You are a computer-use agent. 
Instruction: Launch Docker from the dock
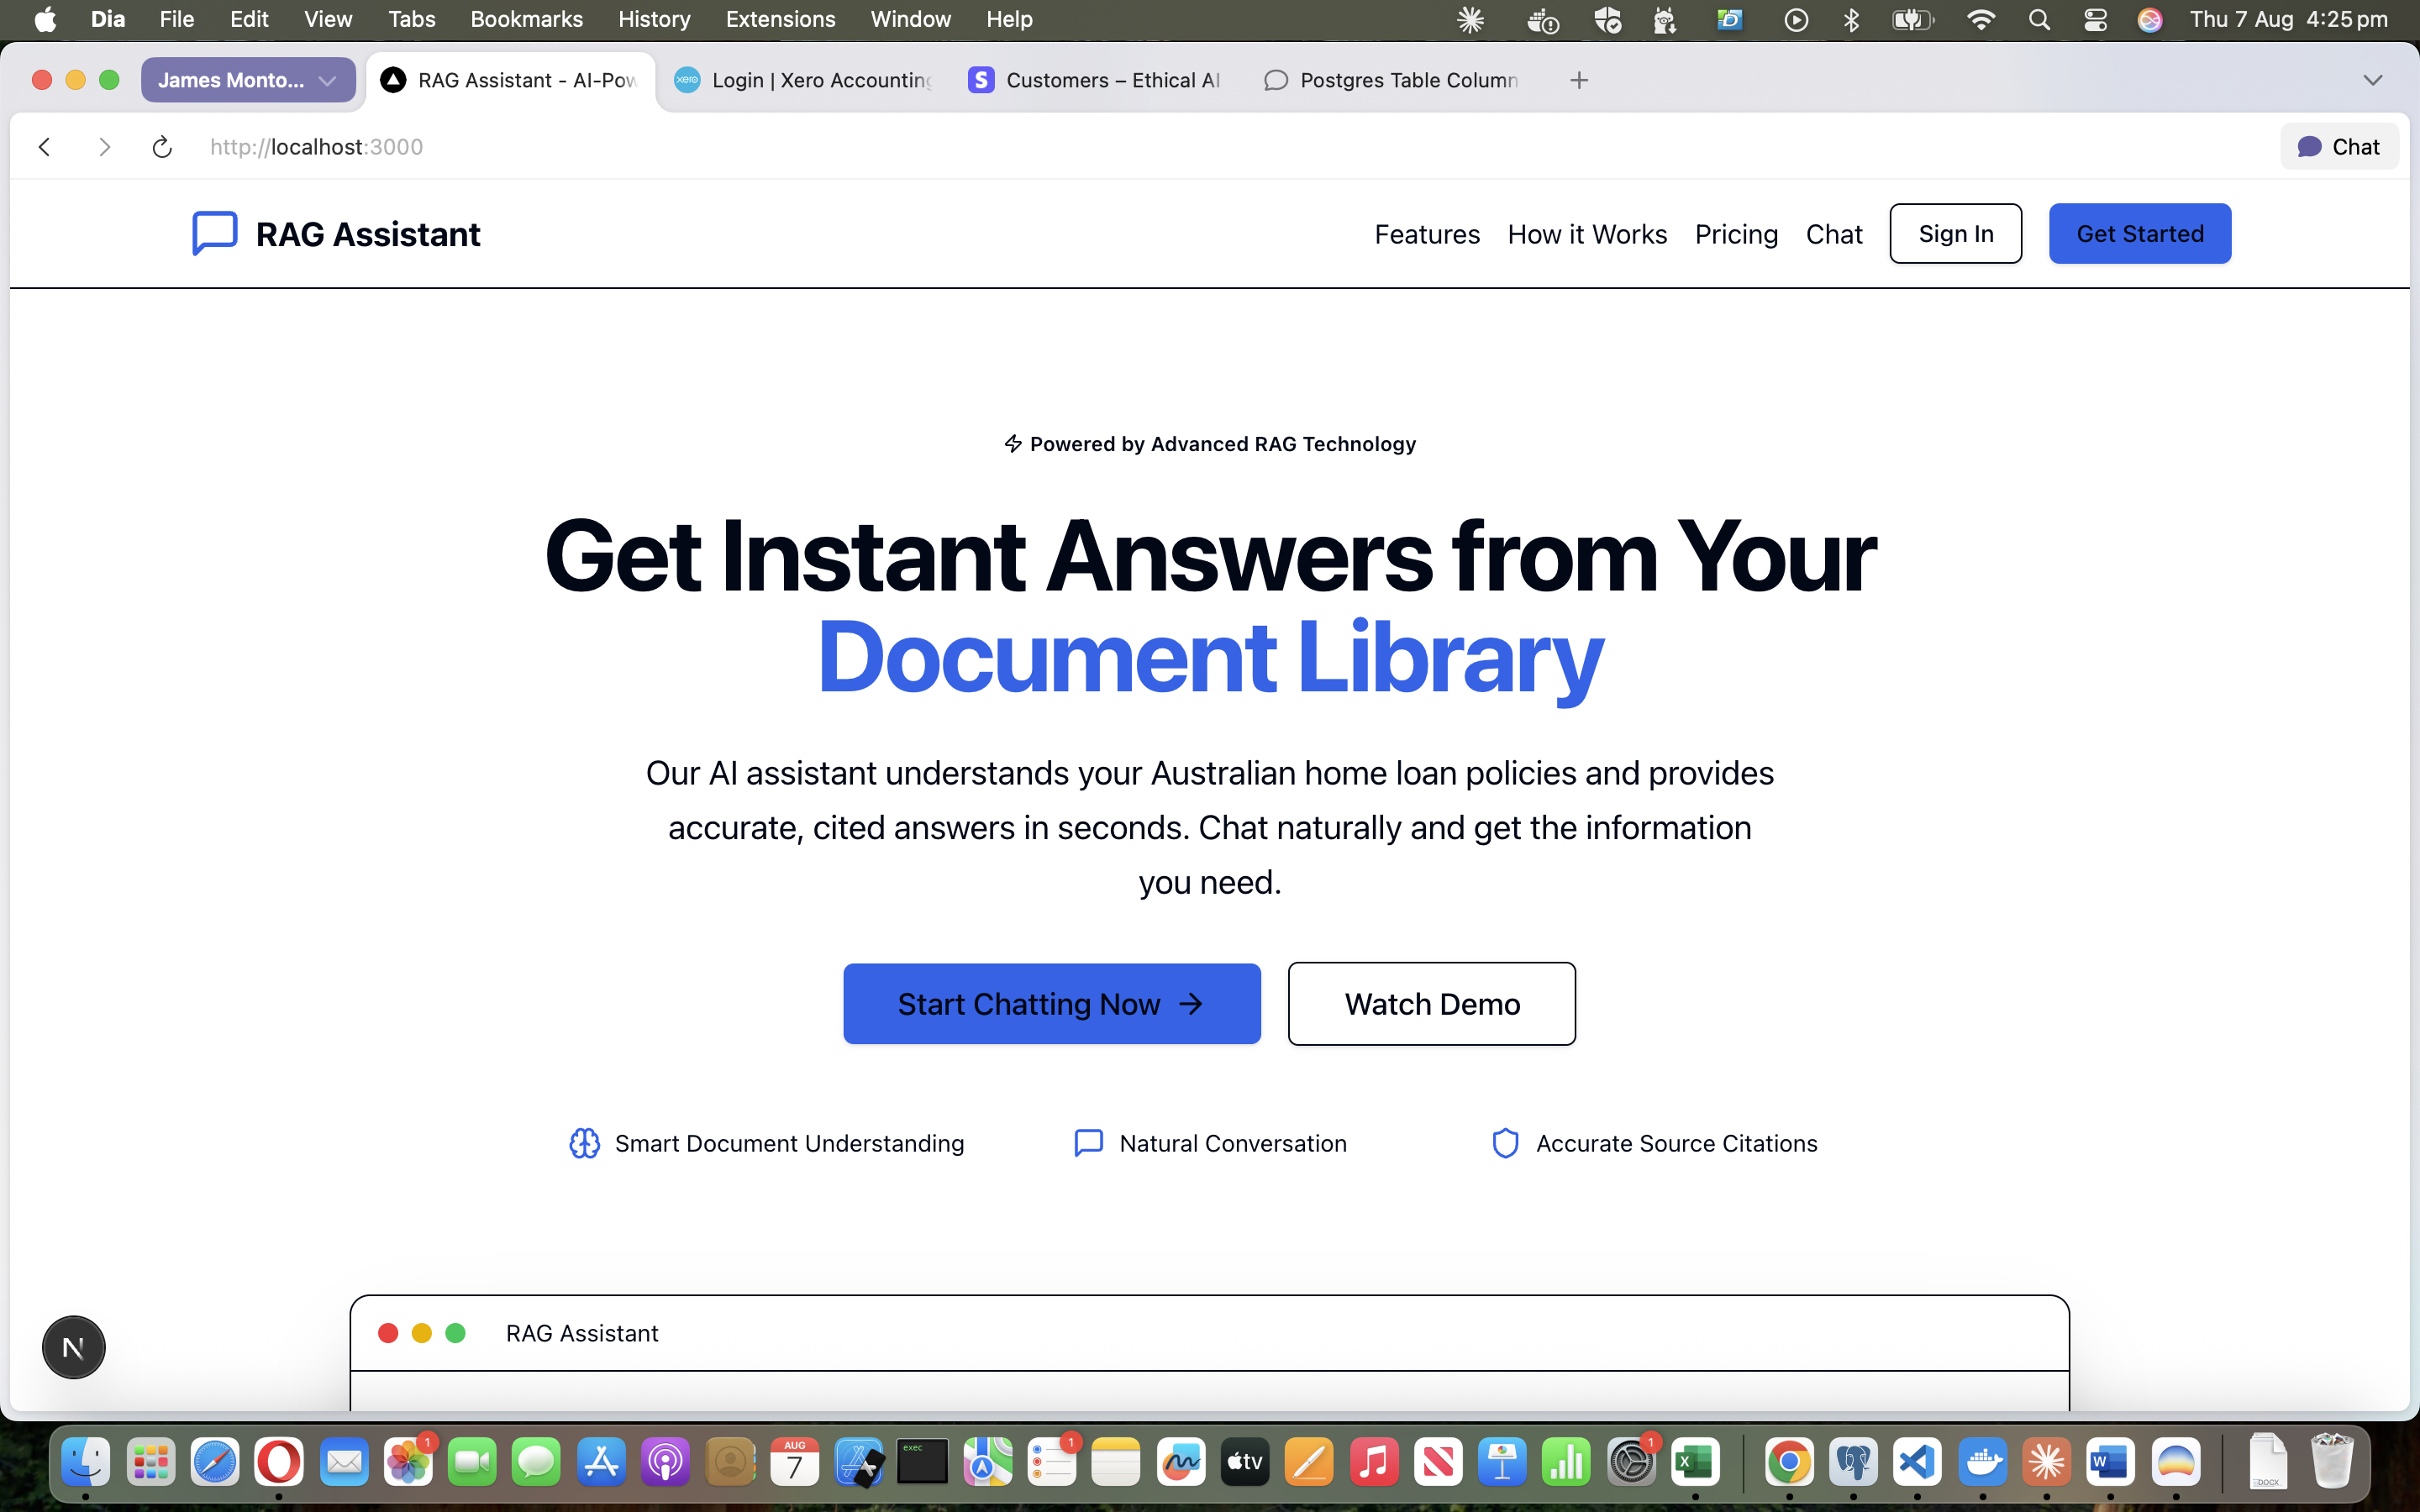coord(1982,1463)
